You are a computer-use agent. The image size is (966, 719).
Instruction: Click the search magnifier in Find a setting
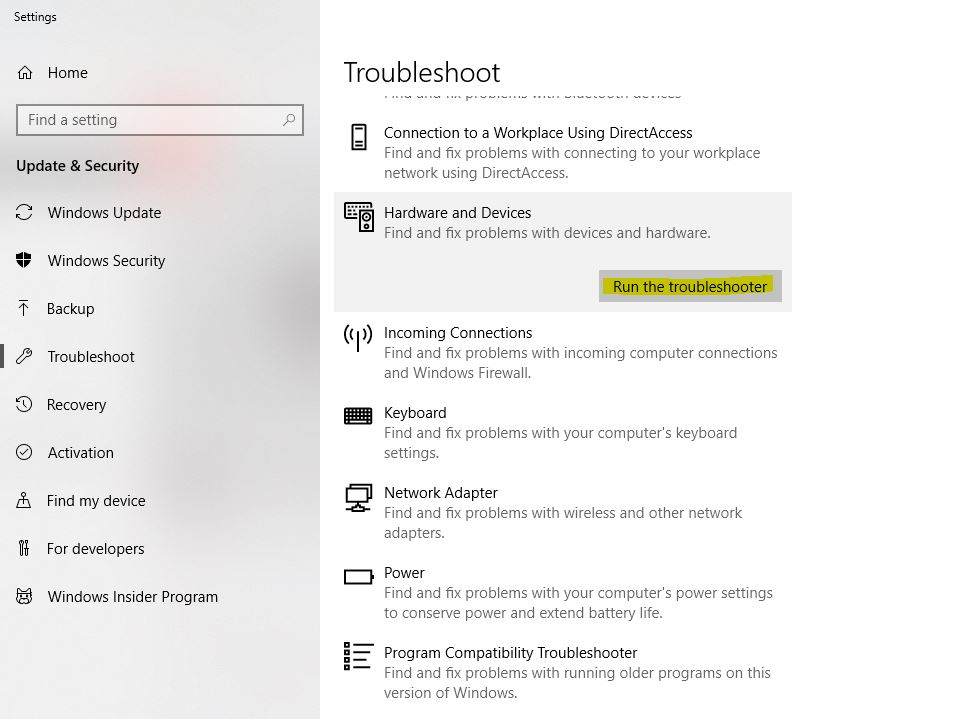click(288, 119)
